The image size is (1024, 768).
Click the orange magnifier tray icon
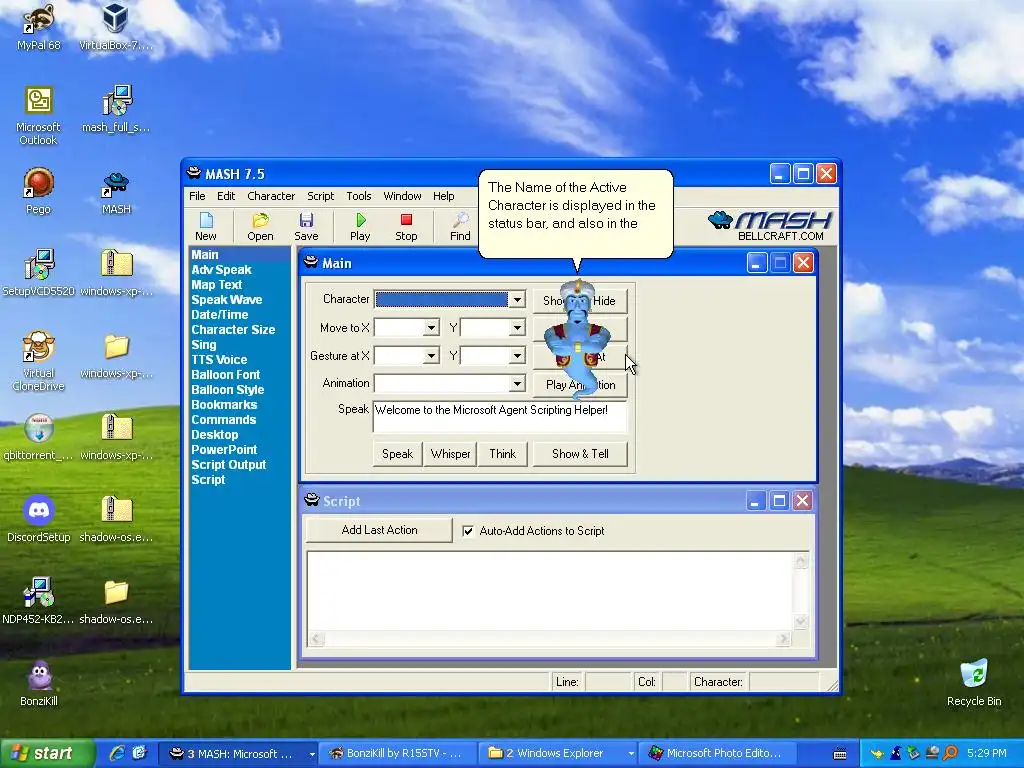(950, 753)
